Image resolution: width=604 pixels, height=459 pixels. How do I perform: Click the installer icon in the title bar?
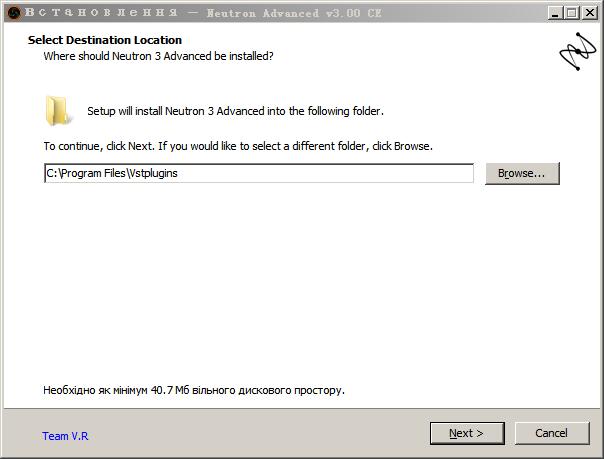click(14, 13)
